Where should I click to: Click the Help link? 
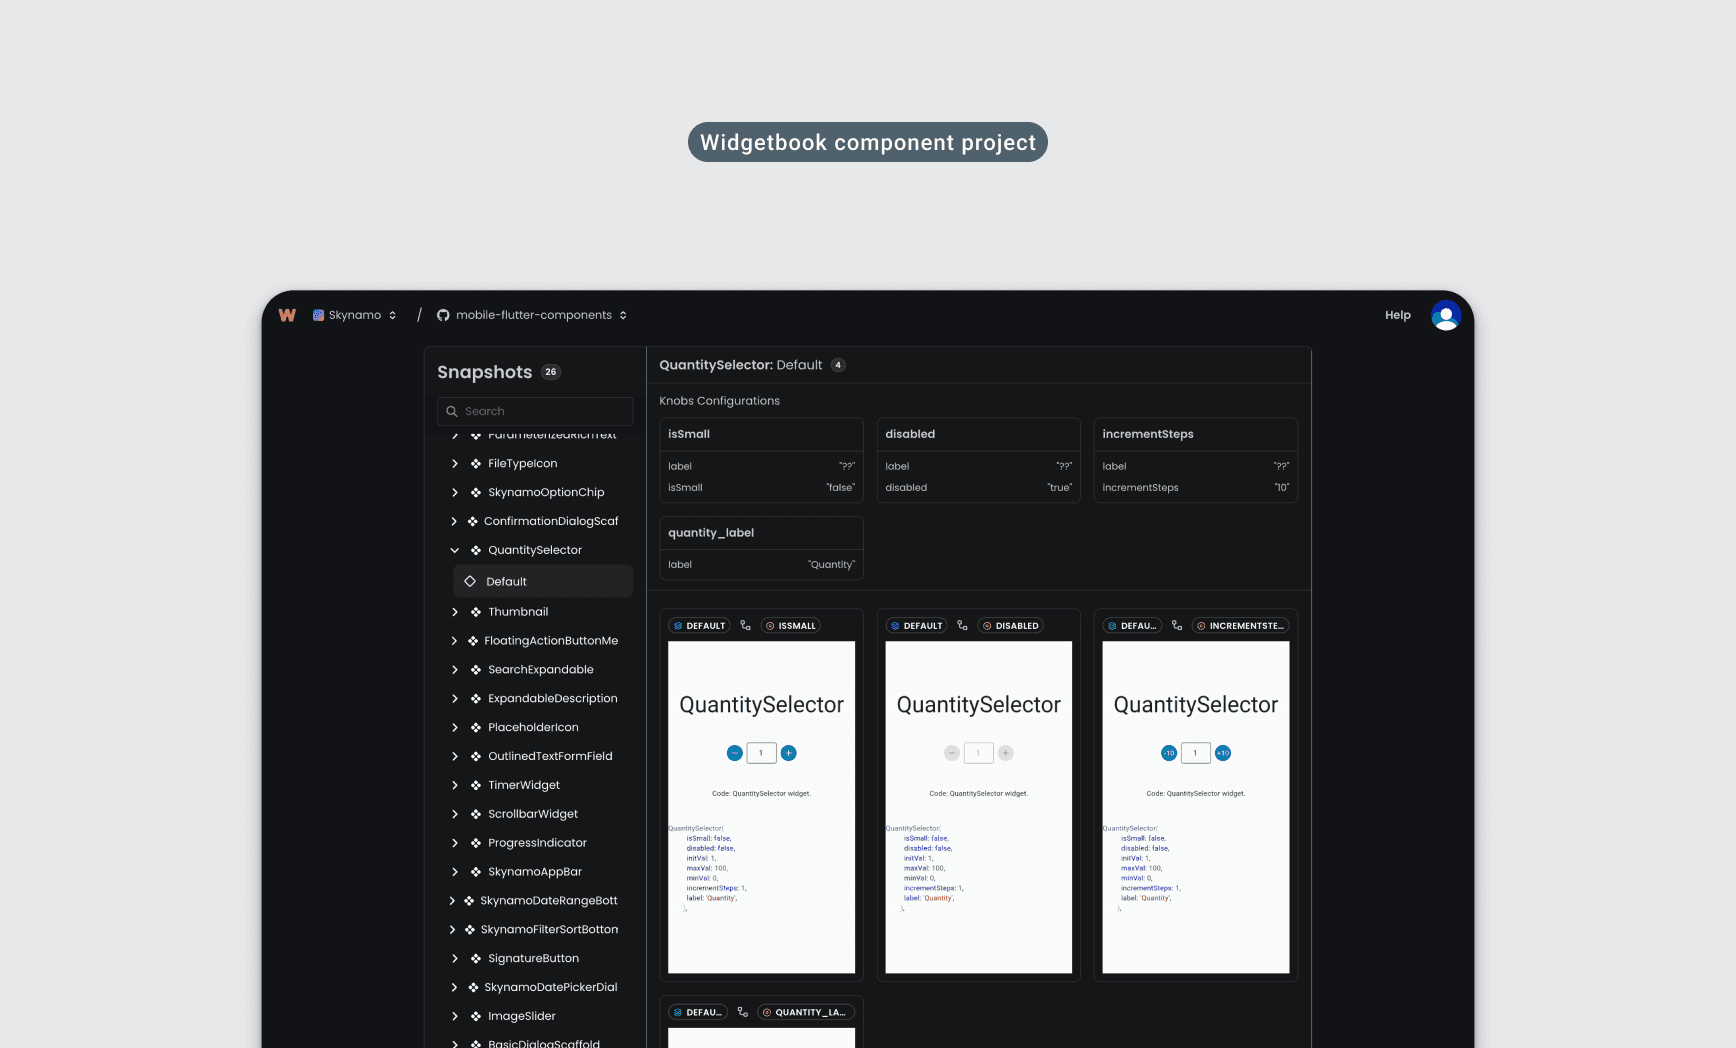[1397, 315]
